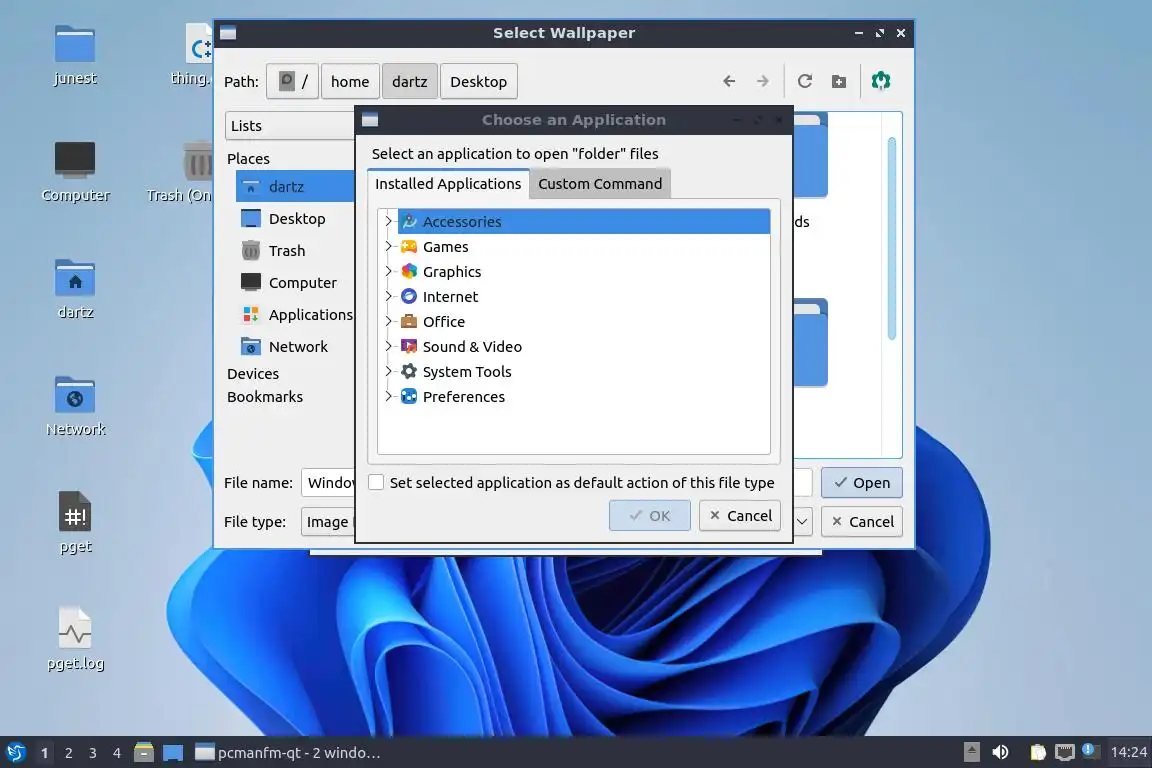Expand the Office category
This screenshot has width=1152, height=768.
[x=389, y=321]
